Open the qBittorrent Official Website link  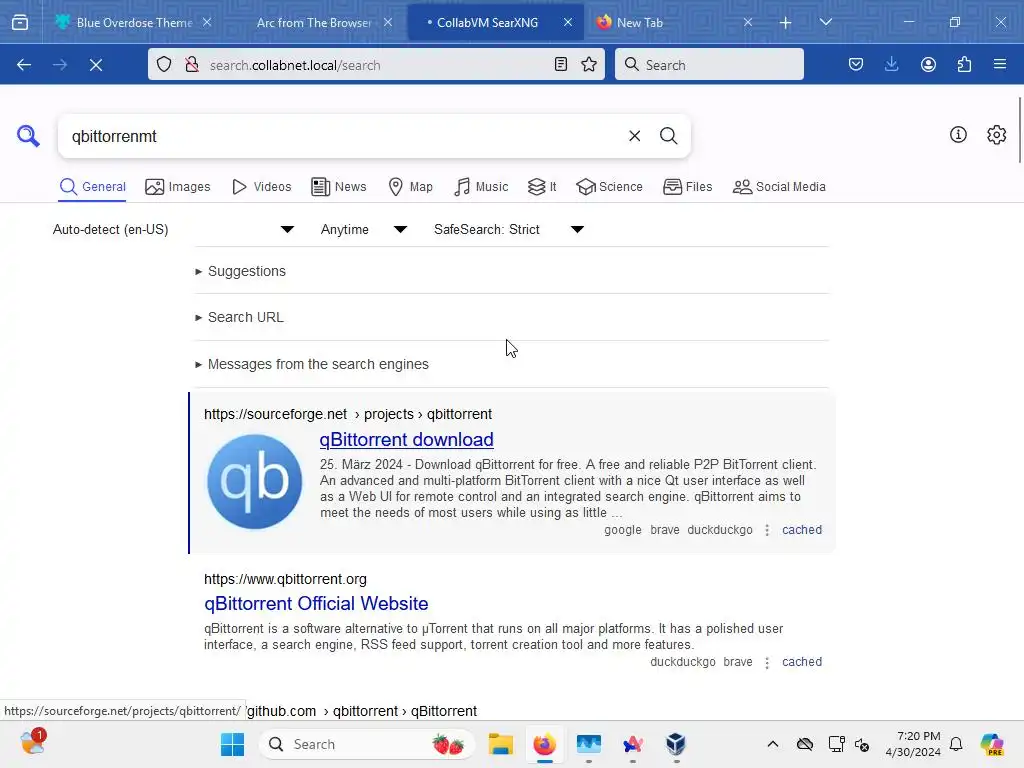tap(316, 603)
